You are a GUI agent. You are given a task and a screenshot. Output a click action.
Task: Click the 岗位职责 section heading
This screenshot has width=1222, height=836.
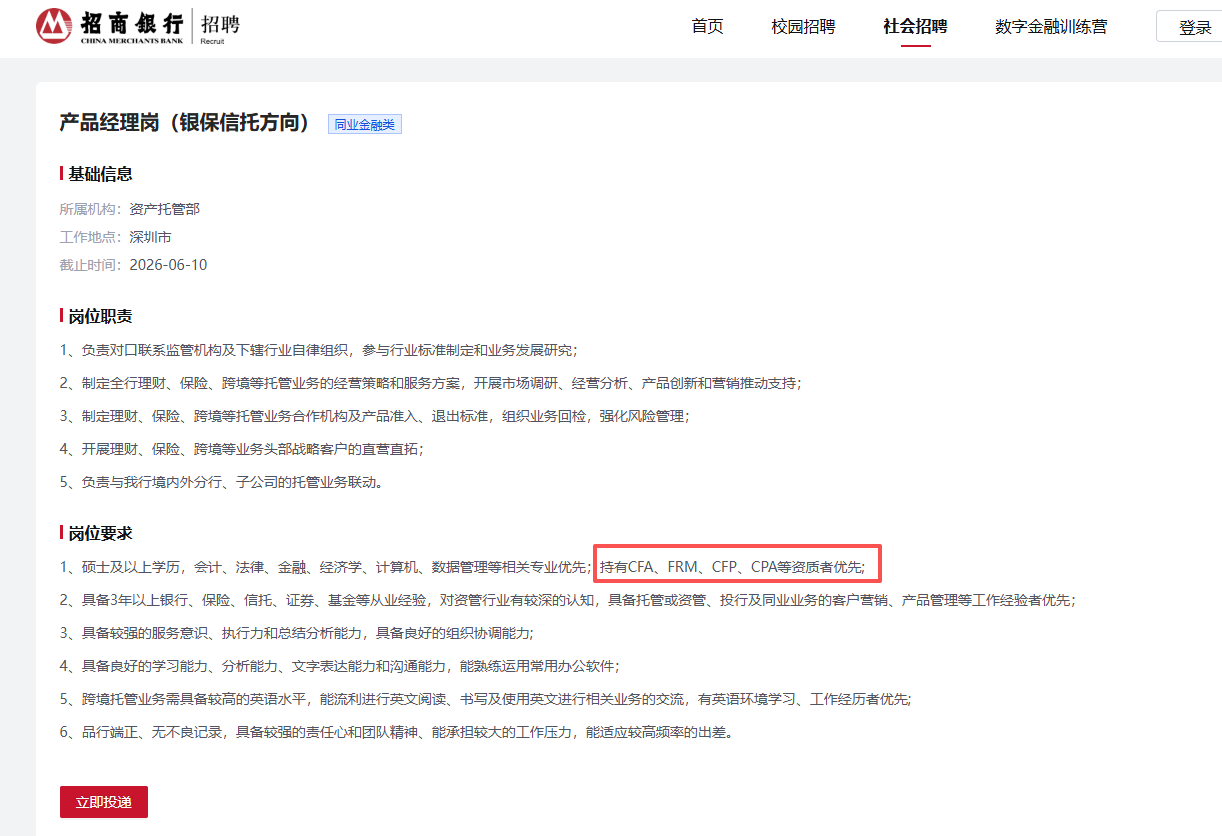click(100, 317)
